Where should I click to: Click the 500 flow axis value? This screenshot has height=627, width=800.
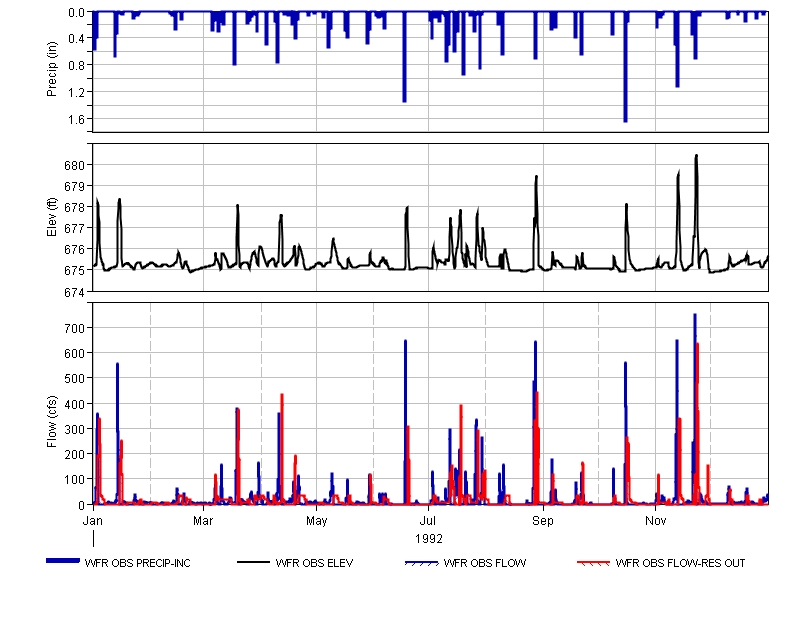click(x=74, y=379)
